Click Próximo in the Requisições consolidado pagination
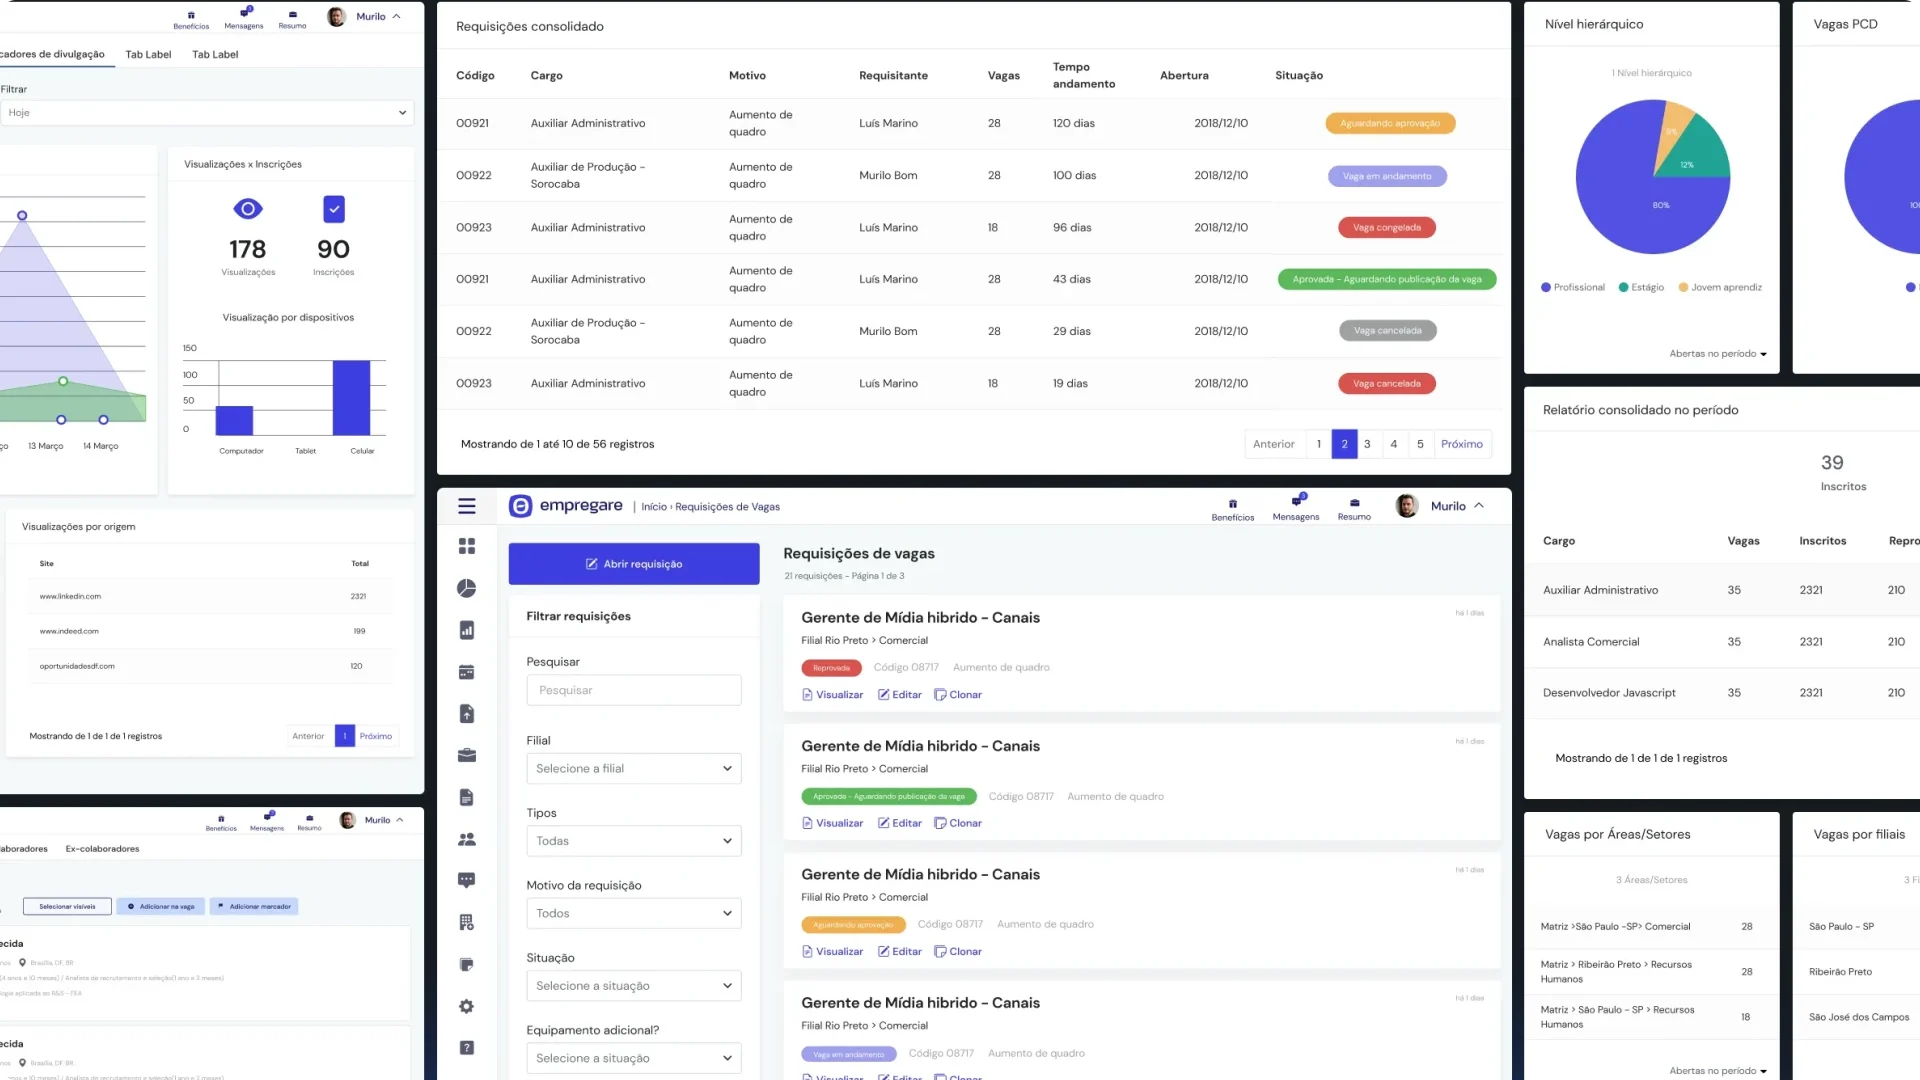 click(1461, 444)
